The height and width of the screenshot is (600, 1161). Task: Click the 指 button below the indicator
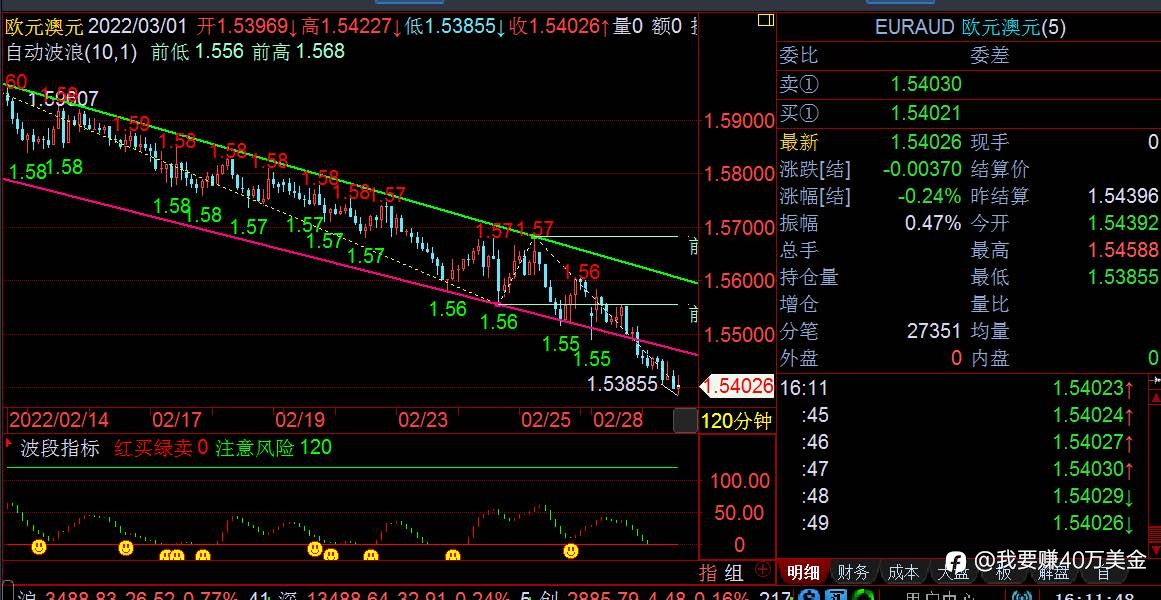710,572
